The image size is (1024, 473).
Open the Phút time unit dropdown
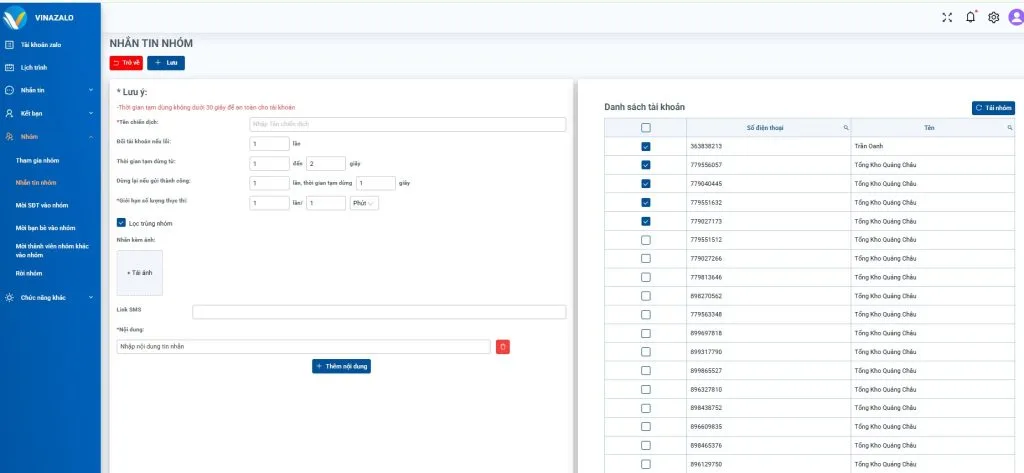(x=364, y=203)
